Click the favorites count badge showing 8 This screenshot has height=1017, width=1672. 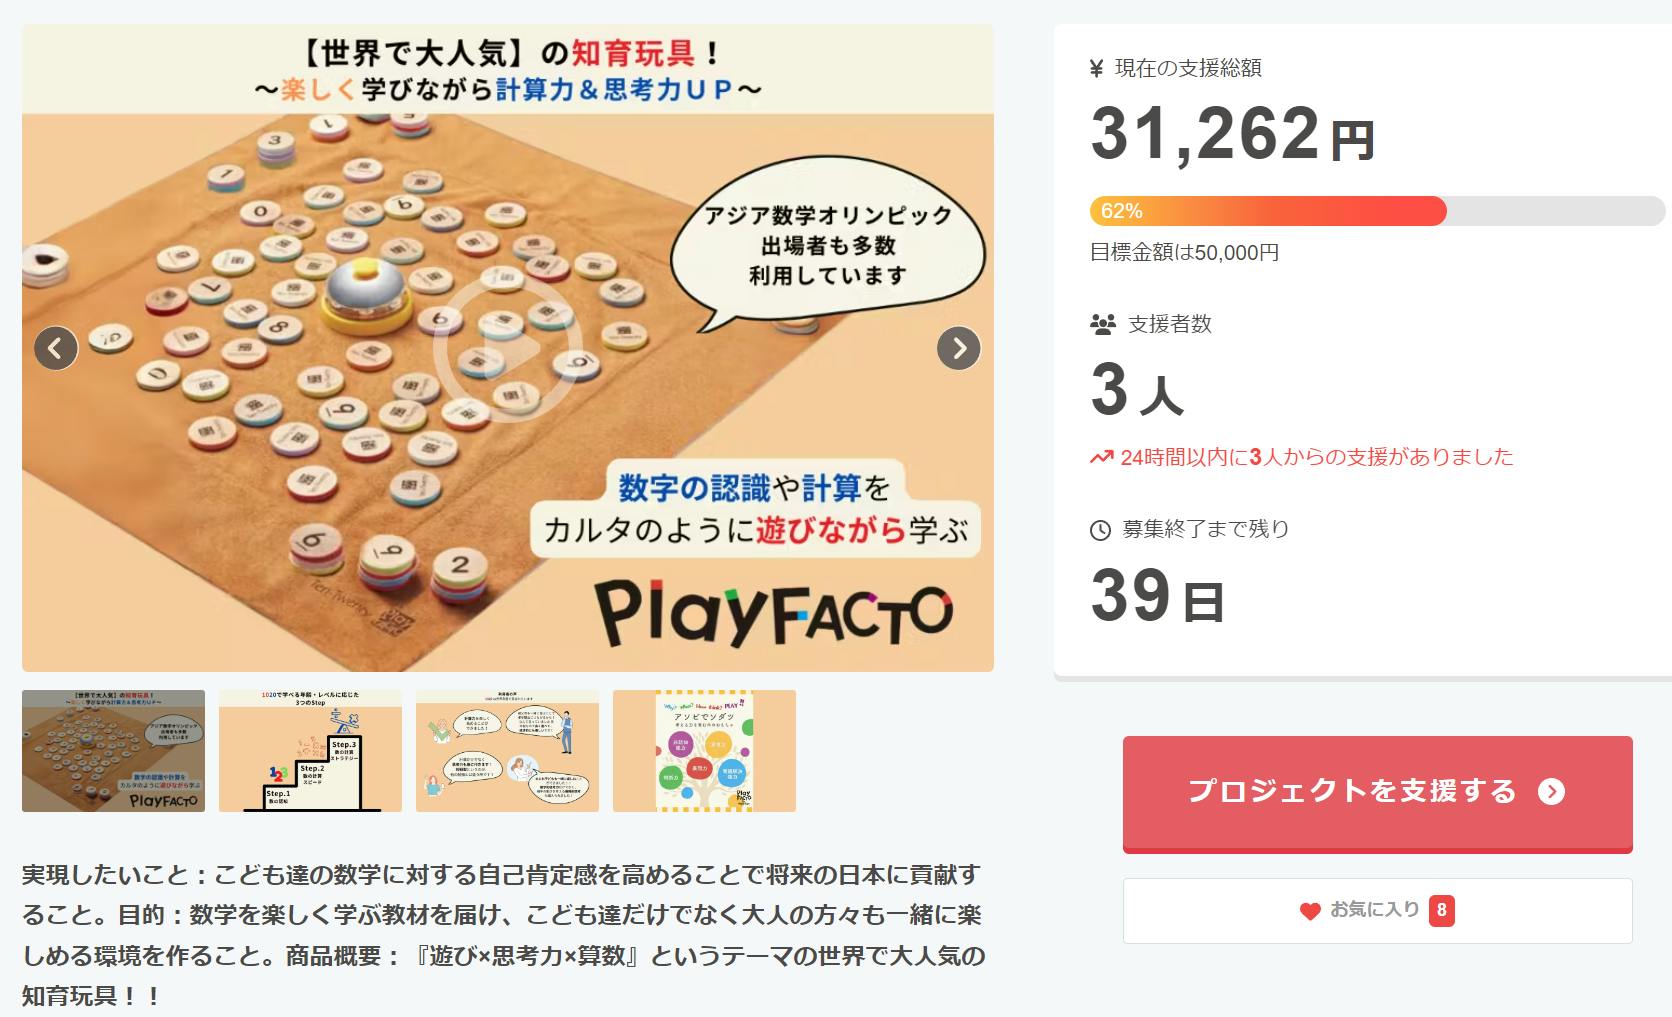coord(1441,910)
